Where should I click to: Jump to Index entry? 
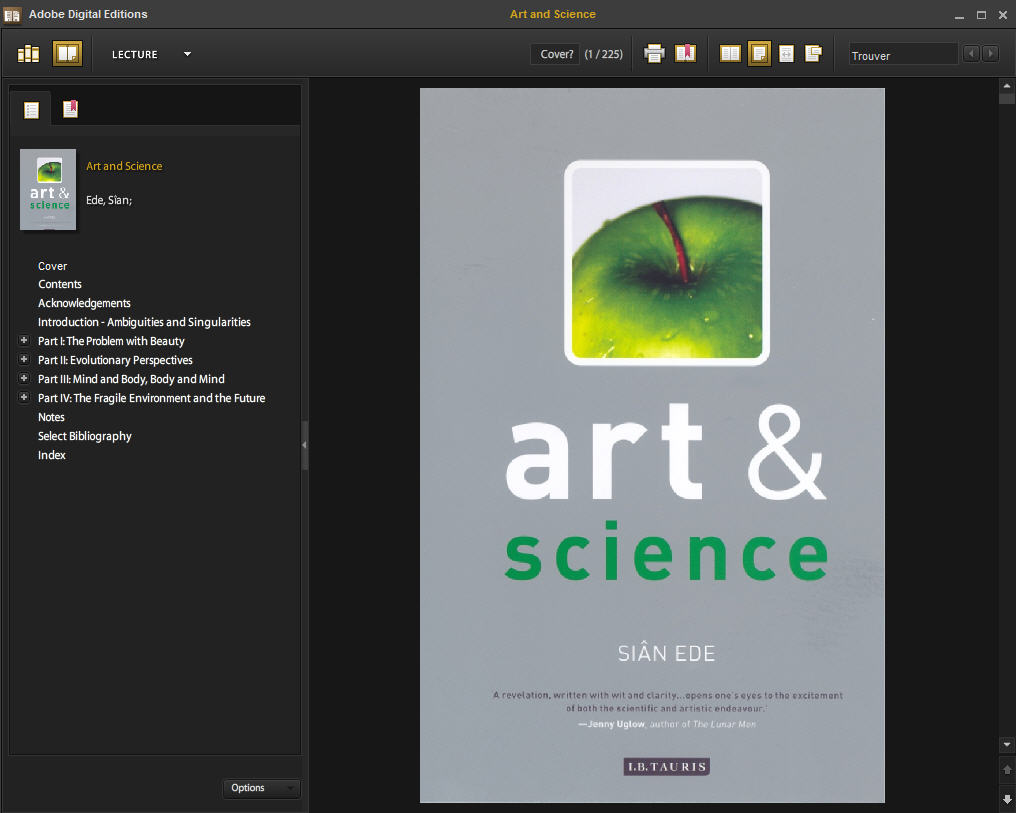point(52,455)
